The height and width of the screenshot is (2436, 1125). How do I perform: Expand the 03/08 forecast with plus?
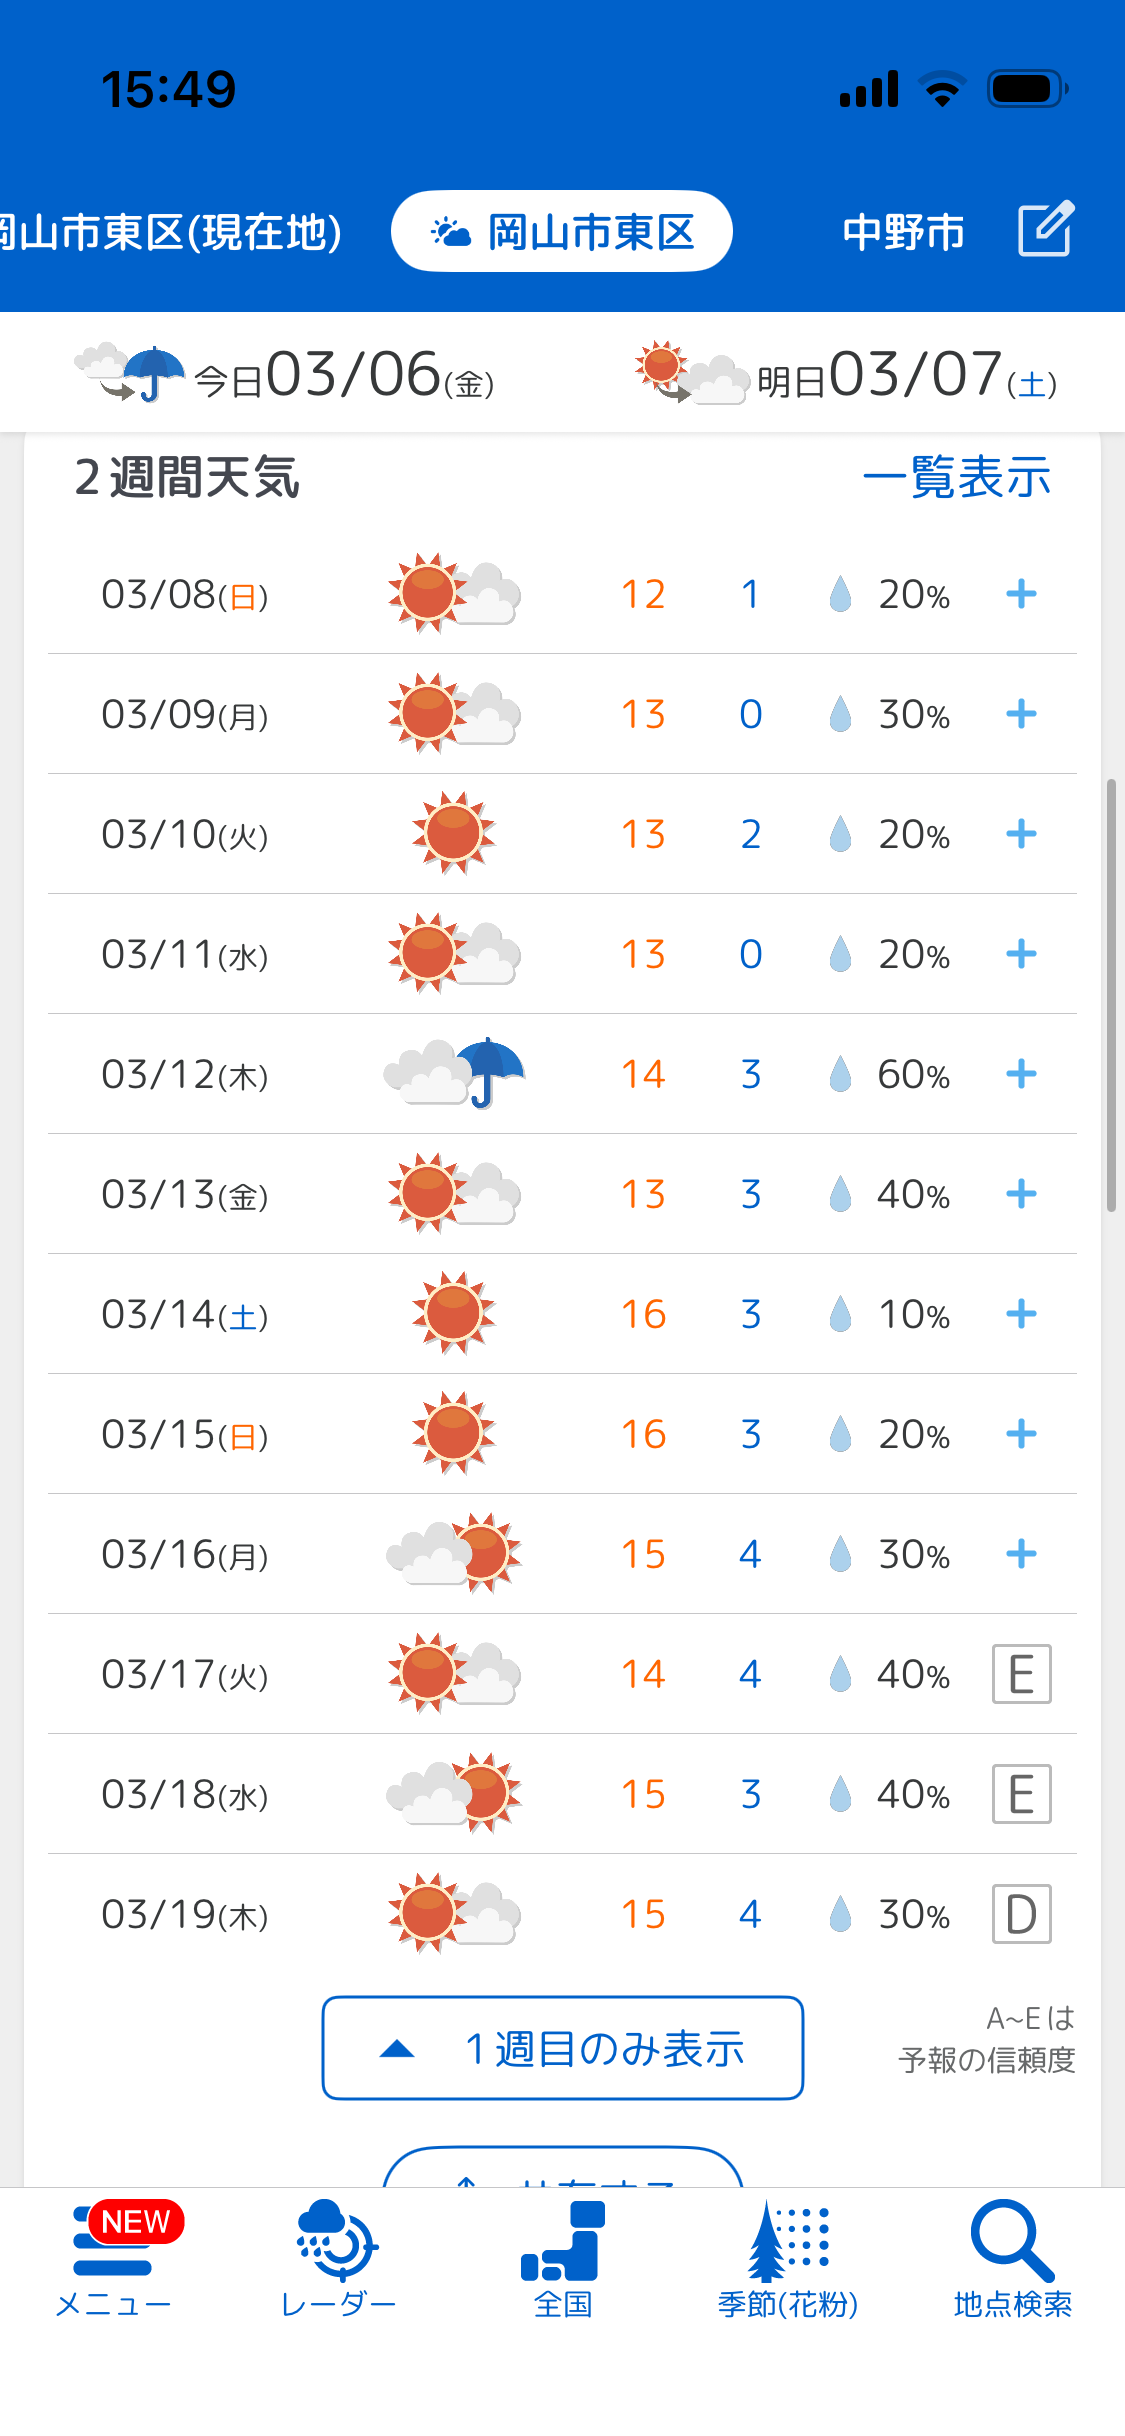(x=1021, y=594)
